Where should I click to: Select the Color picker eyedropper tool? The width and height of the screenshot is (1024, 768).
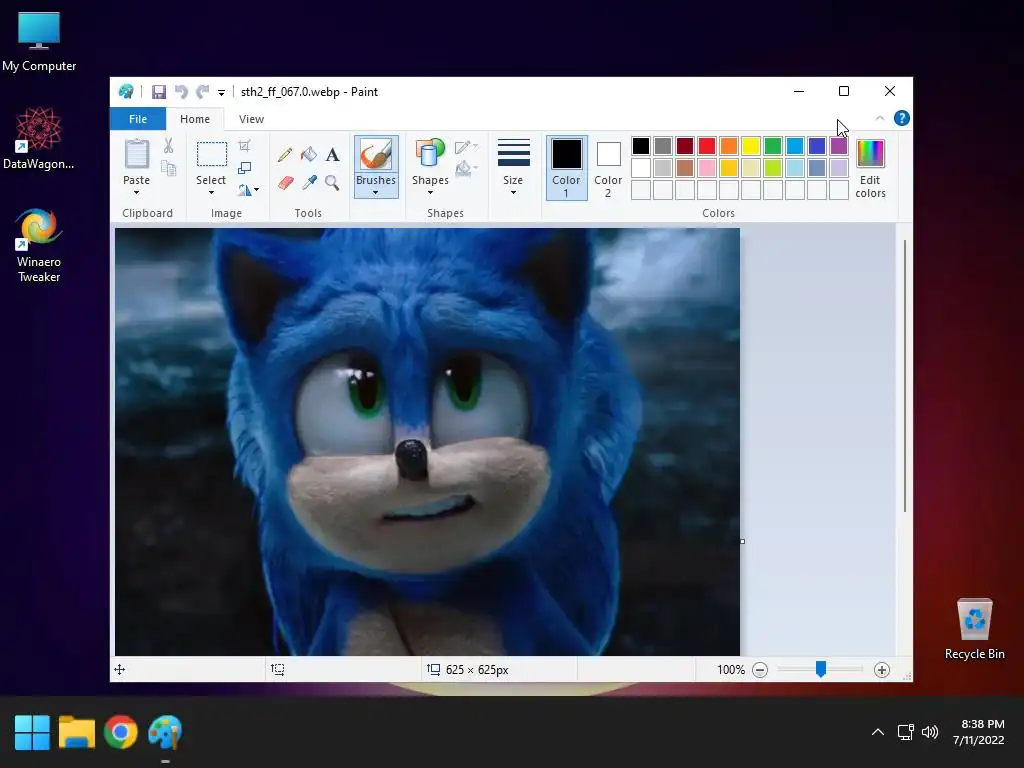pyautogui.click(x=309, y=183)
